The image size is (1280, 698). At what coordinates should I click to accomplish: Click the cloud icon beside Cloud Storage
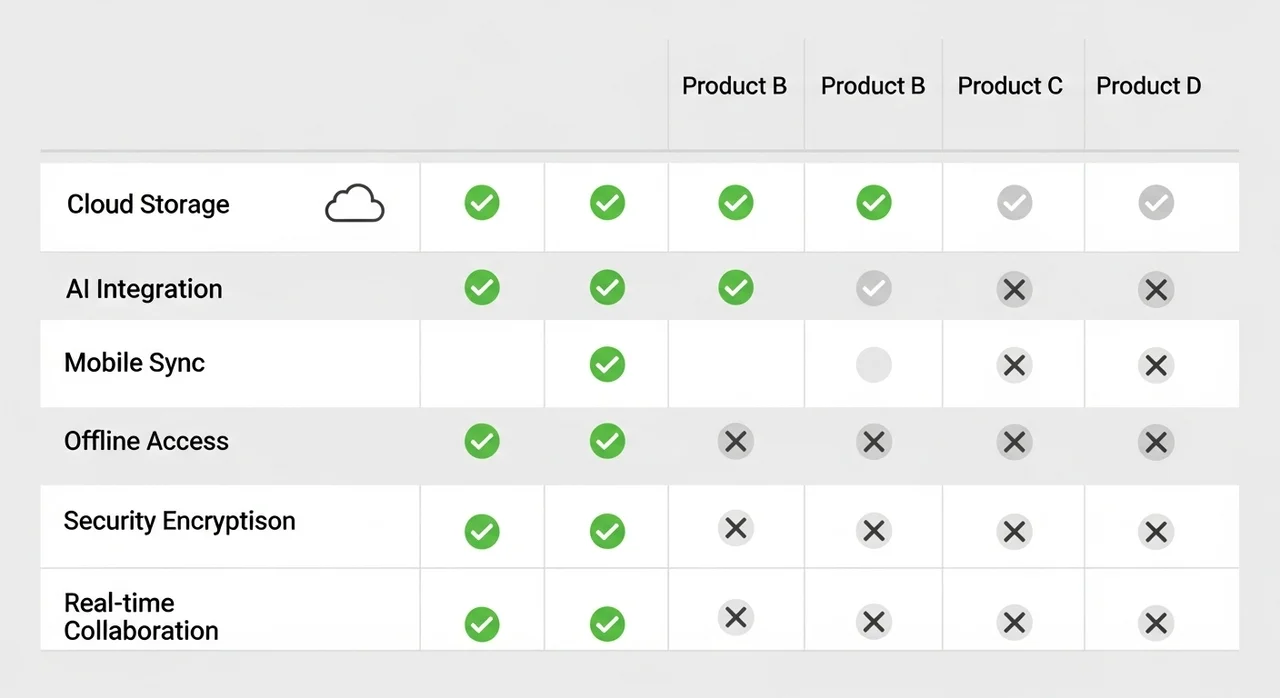tap(354, 204)
